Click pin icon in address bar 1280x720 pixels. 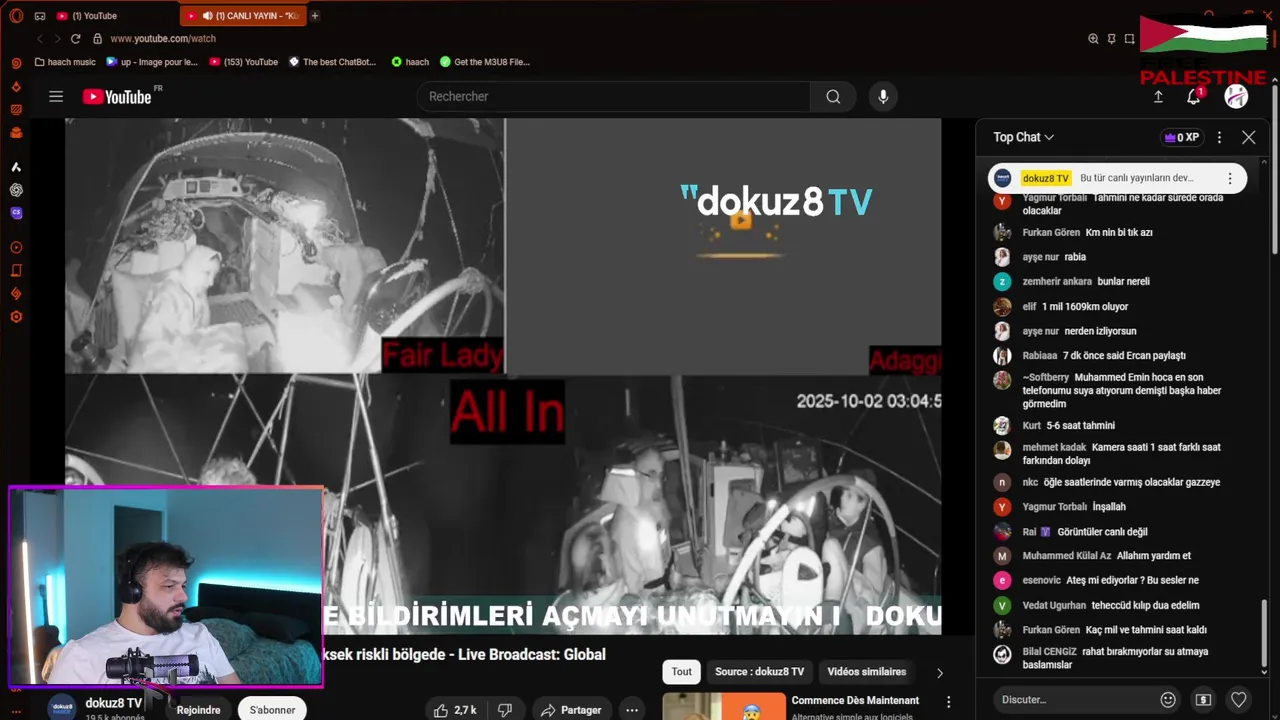1111,39
